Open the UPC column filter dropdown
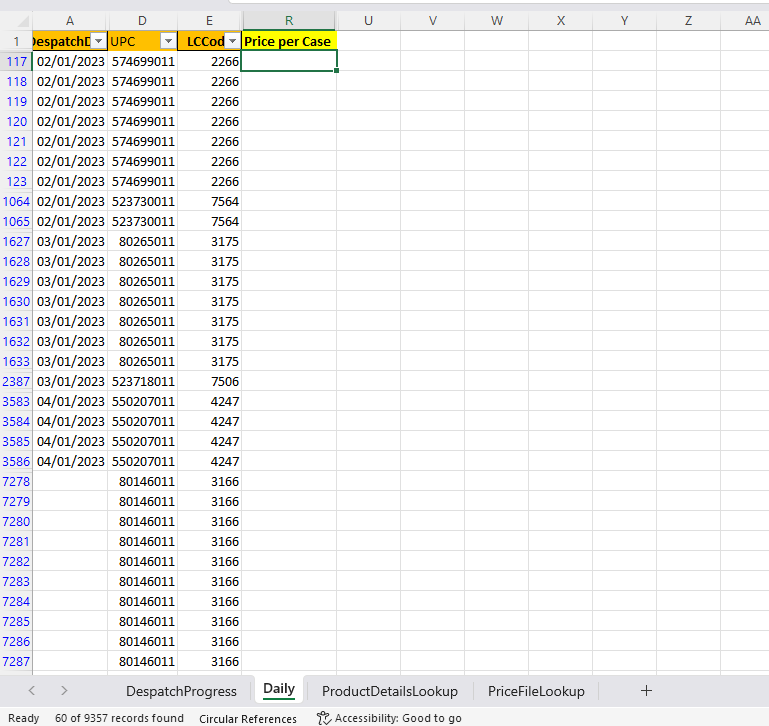Viewport: 769px width, 726px height. (168, 41)
